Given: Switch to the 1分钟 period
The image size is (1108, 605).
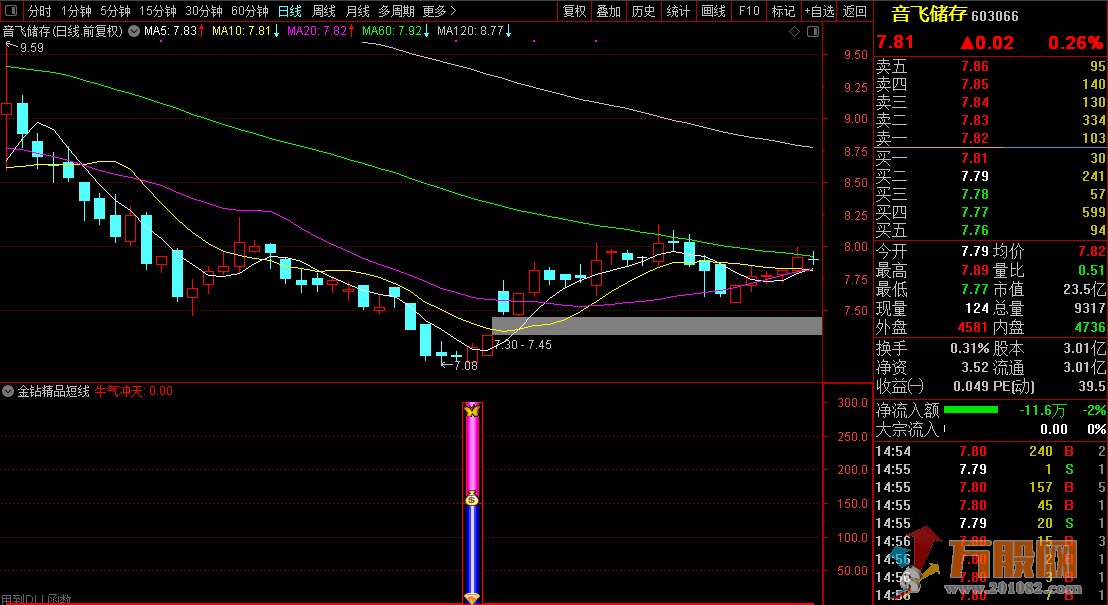Looking at the screenshot, I should [x=76, y=11].
